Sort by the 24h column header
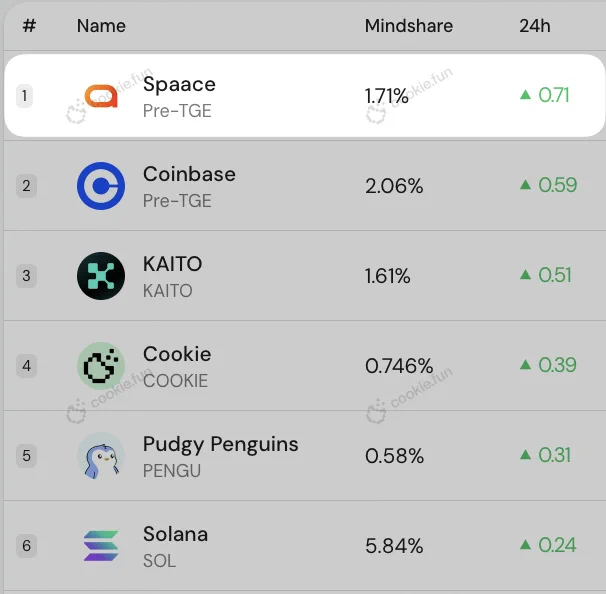 535,26
